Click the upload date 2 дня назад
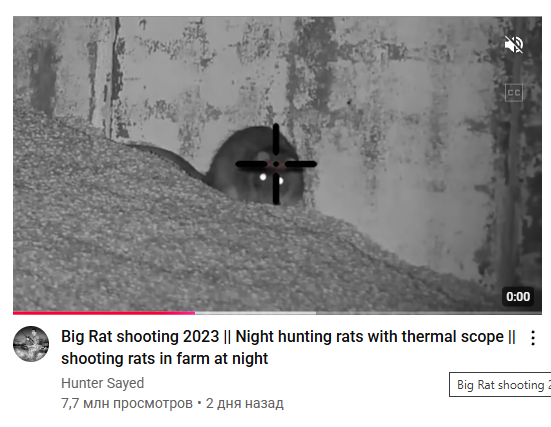This screenshot has height=427, width=551. pos(245,403)
